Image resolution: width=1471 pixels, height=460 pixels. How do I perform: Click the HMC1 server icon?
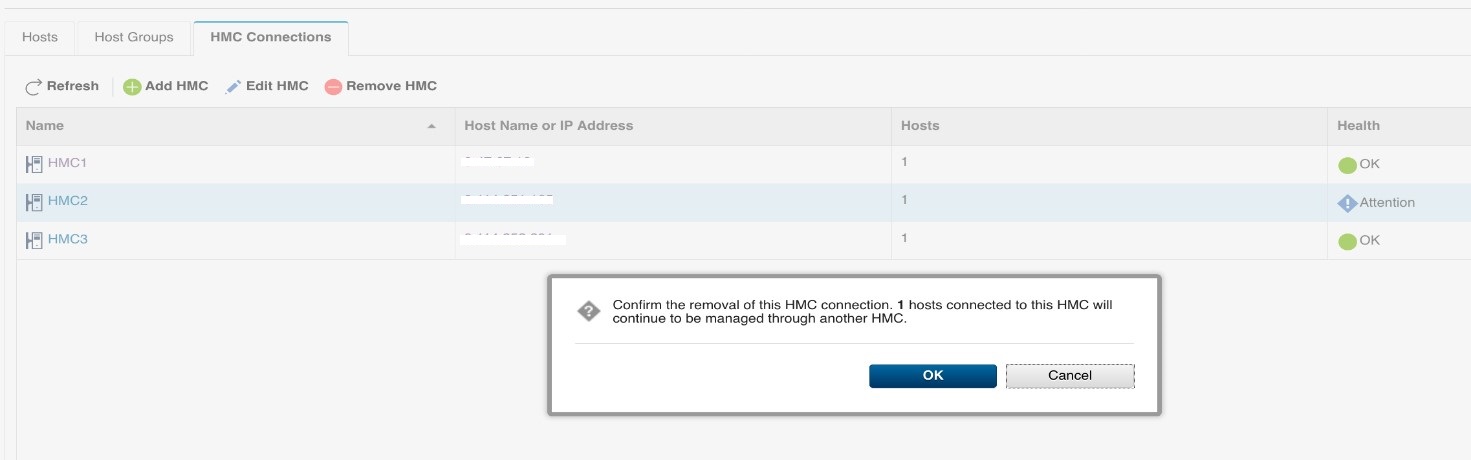point(34,163)
